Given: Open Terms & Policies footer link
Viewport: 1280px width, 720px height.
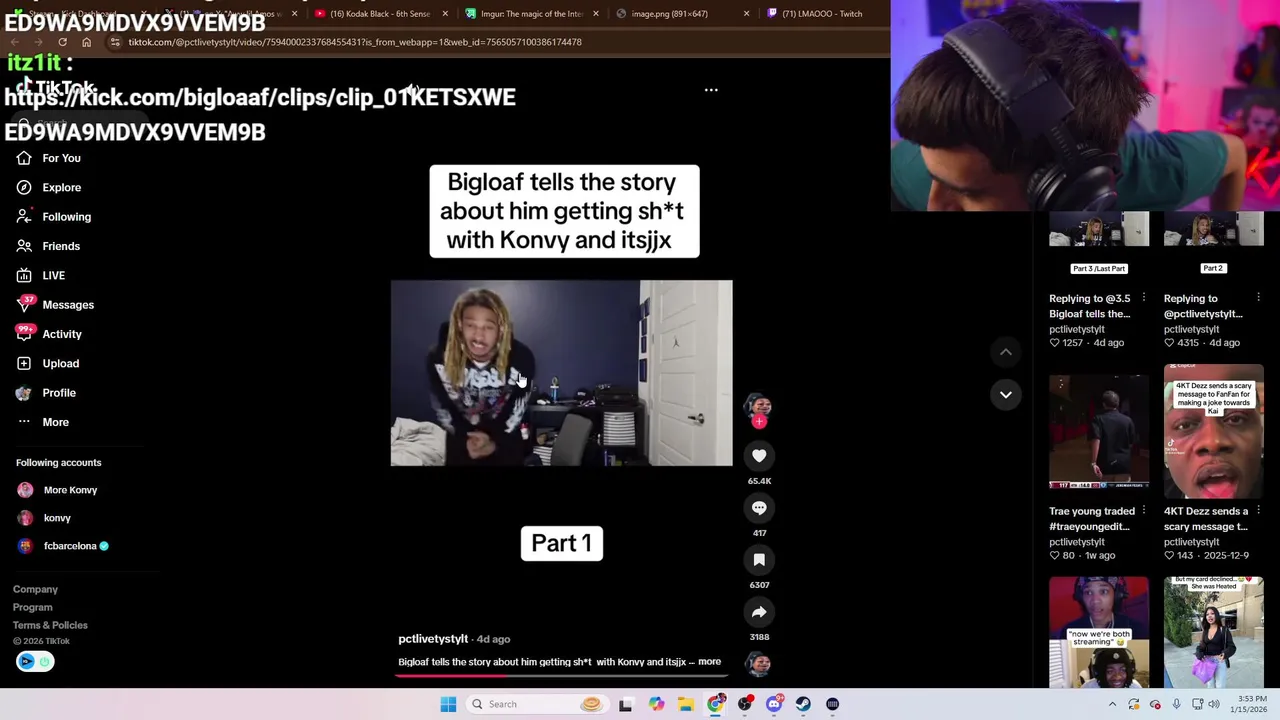Looking at the screenshot, I should point(50,625).
